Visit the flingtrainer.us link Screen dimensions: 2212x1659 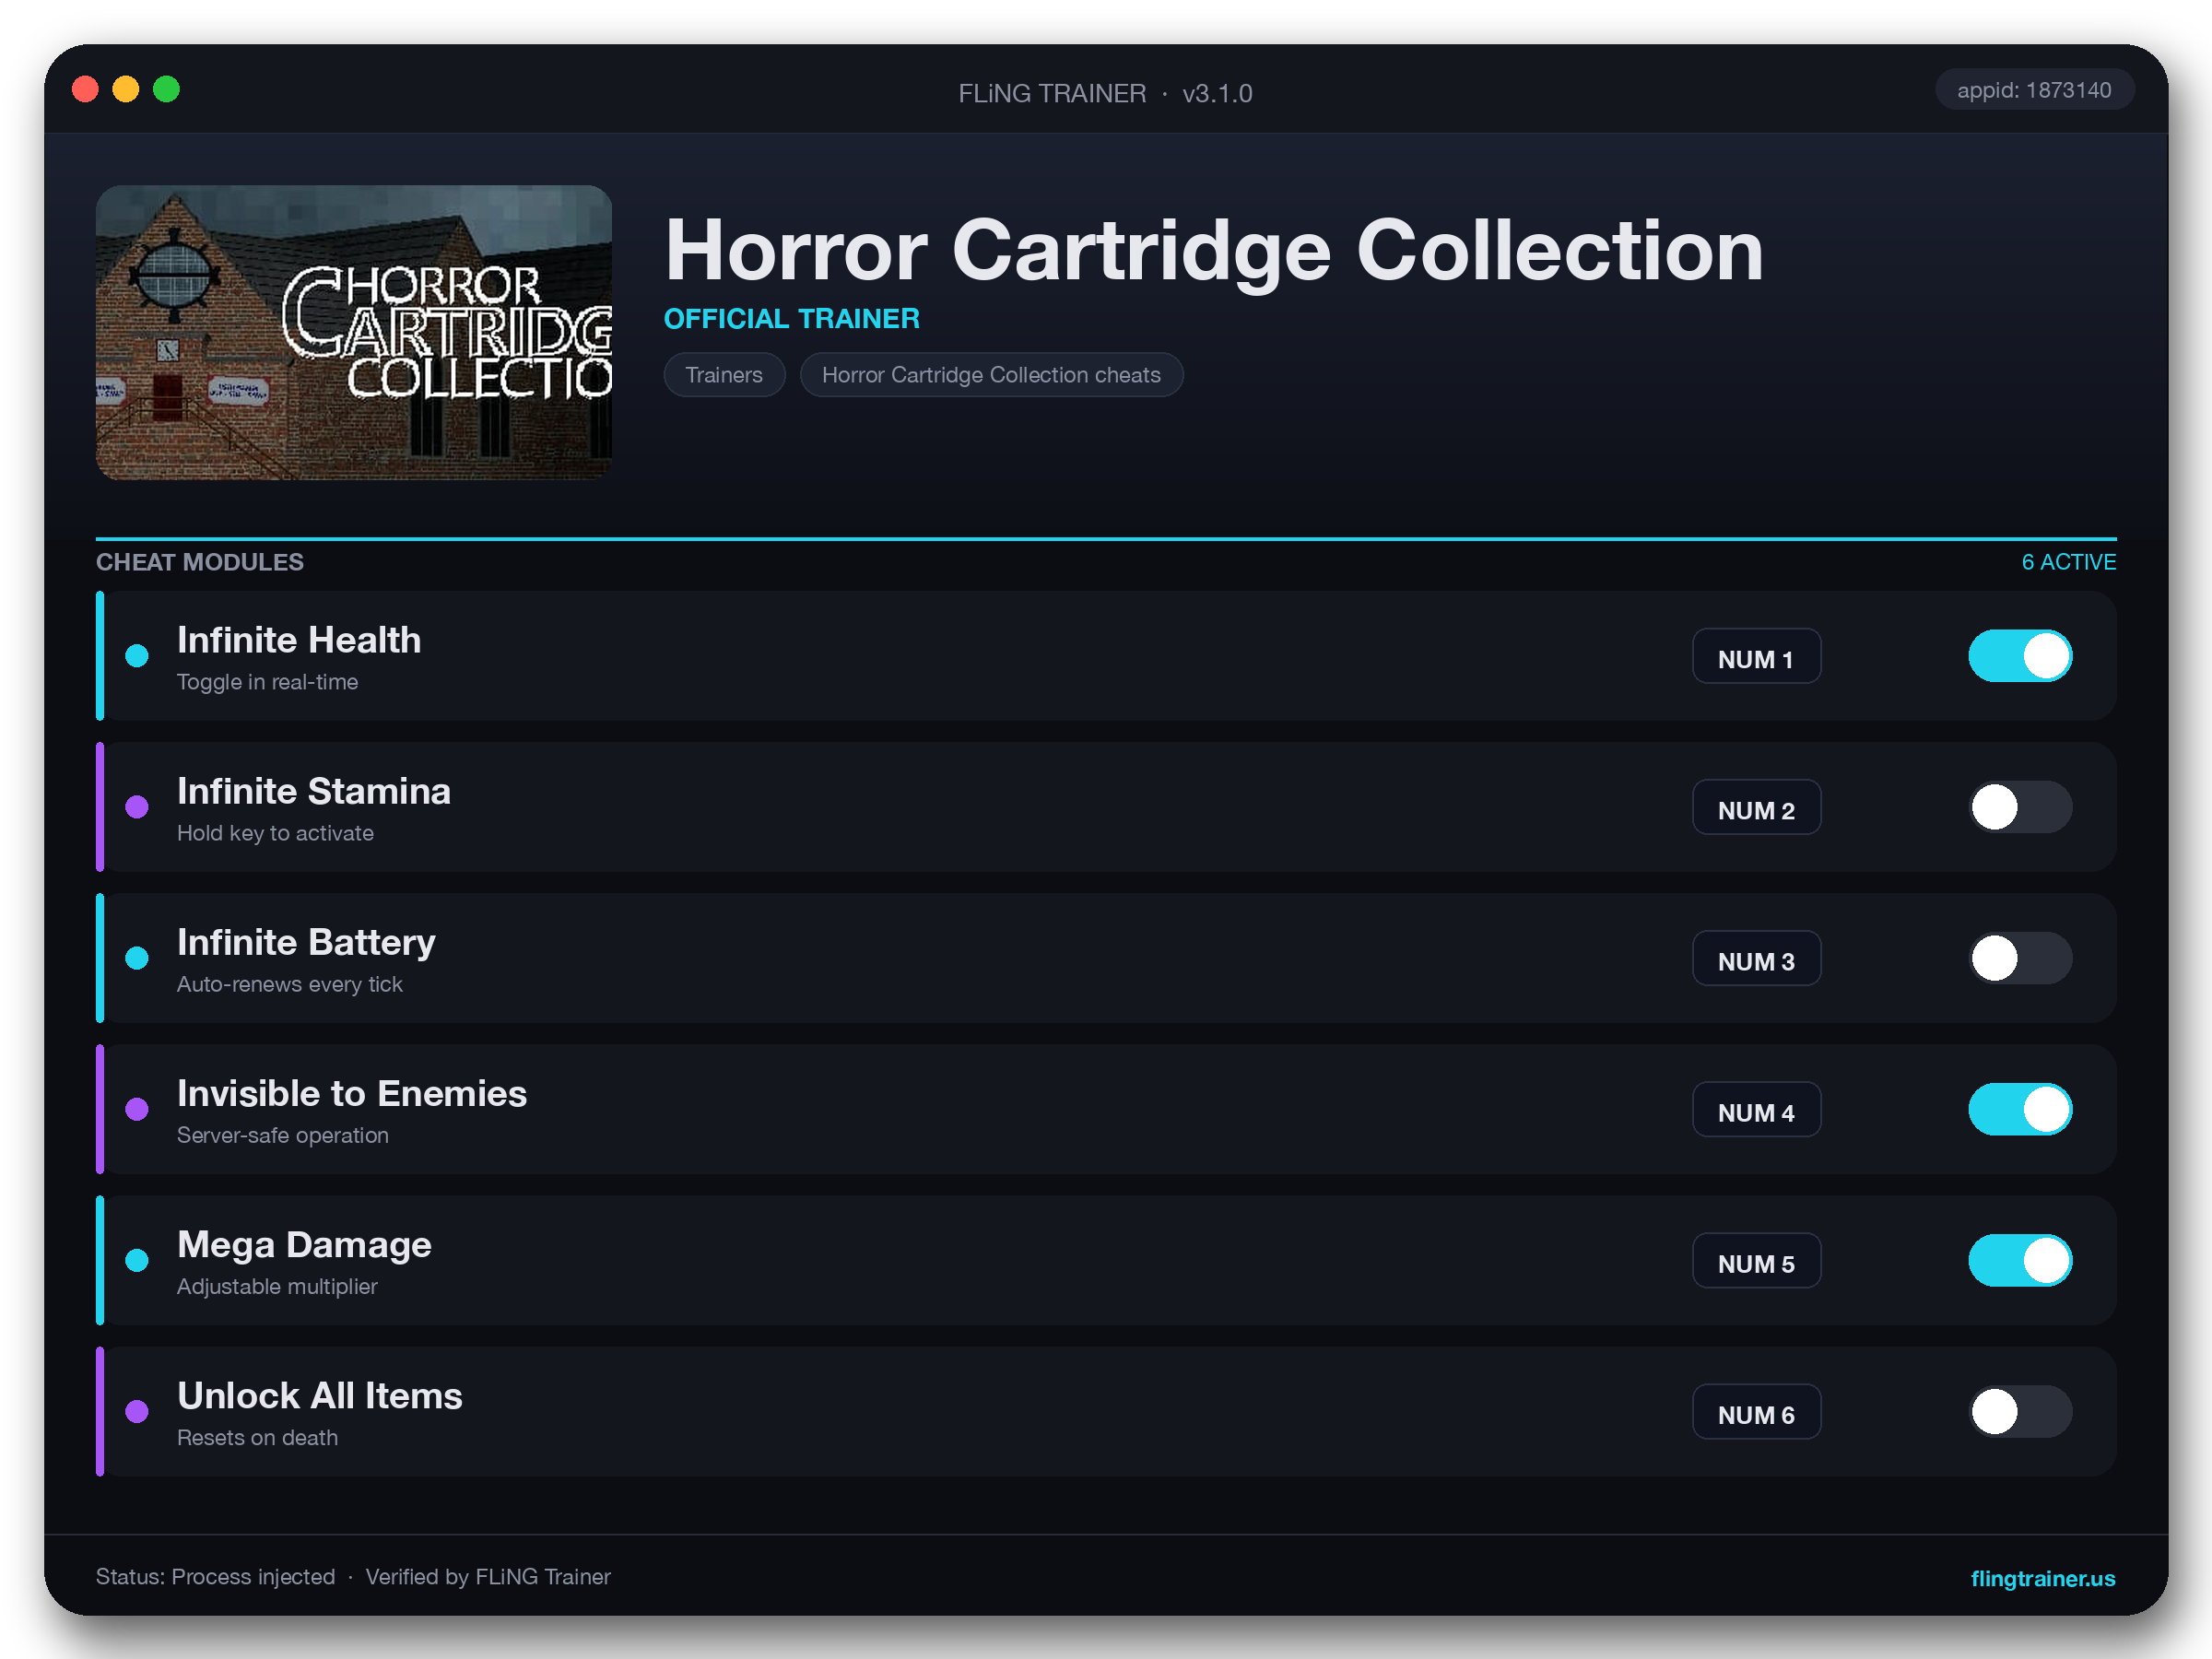pyautogui.click(x=2042, y=1578)
